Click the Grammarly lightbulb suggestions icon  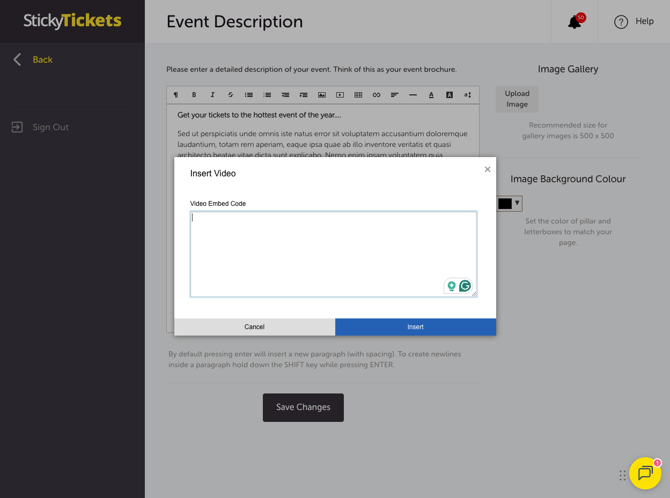tap(451, 286)
